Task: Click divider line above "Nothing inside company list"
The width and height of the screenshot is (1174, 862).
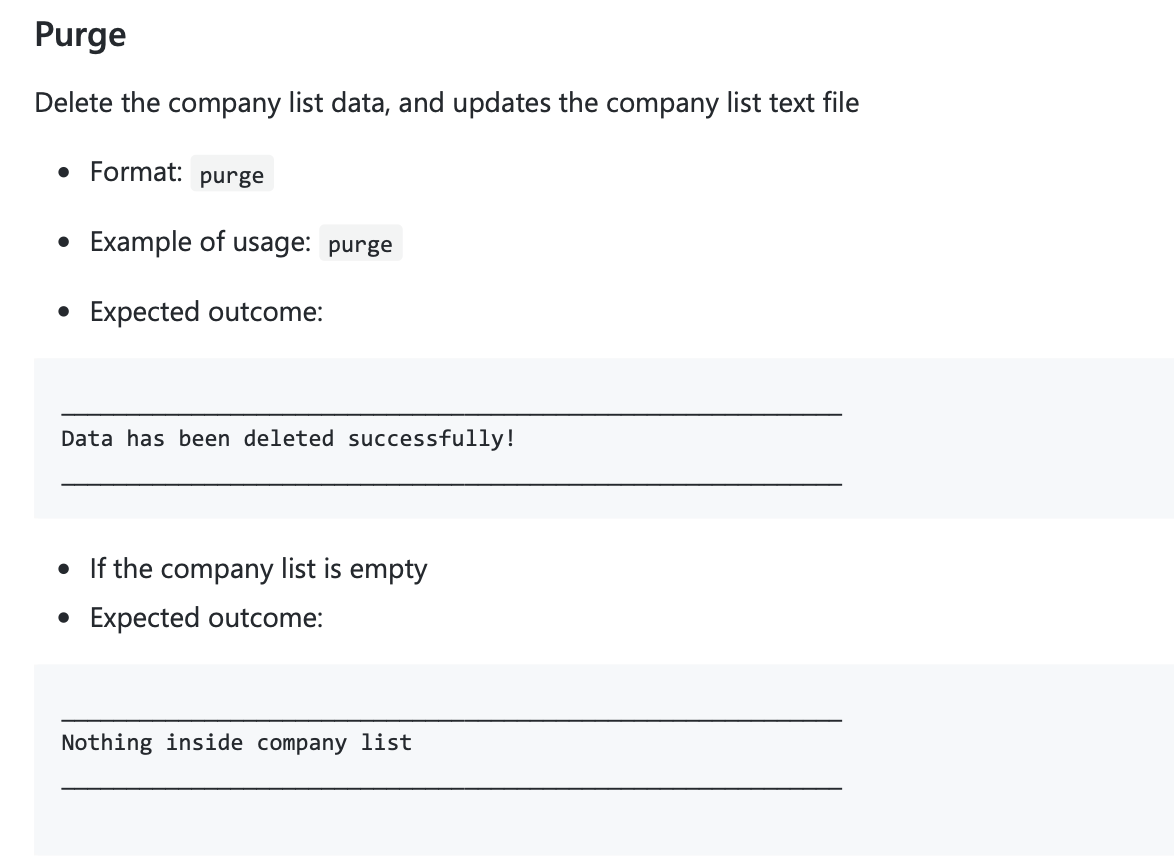Action: [451, 719]
